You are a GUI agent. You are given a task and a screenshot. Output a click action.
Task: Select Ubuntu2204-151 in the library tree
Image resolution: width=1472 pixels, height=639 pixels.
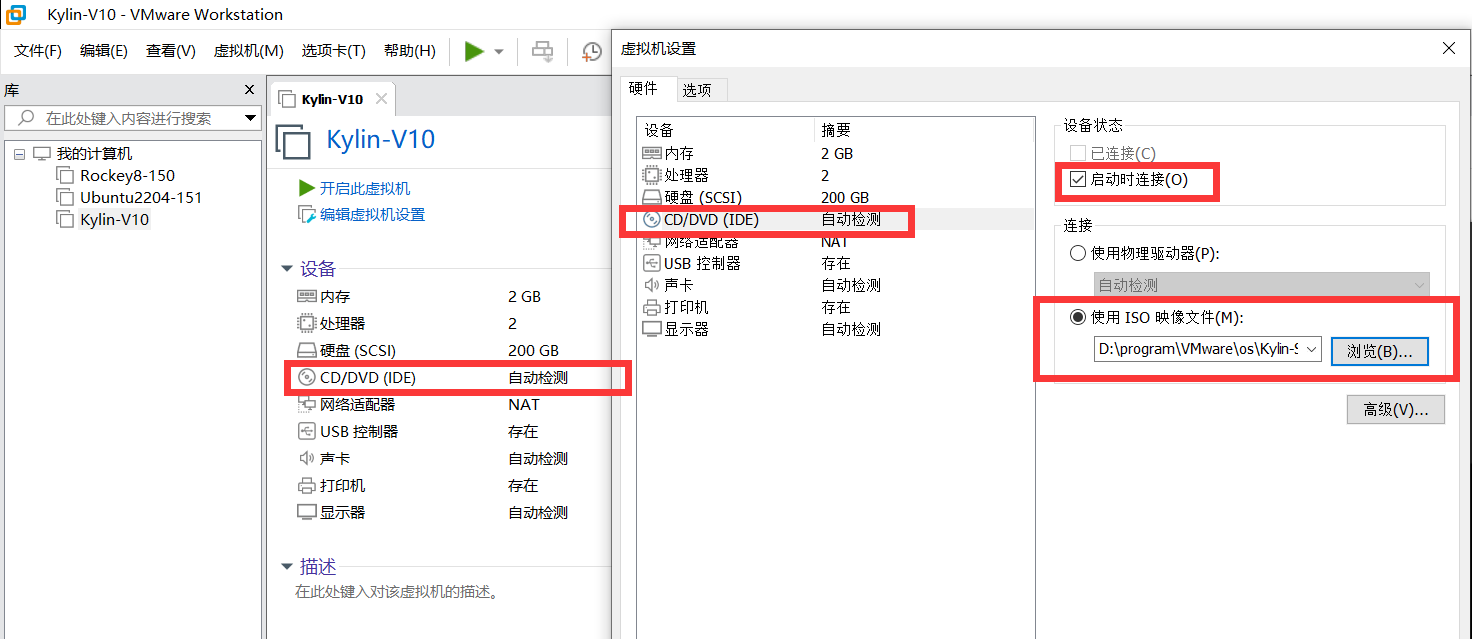(141, 198)
